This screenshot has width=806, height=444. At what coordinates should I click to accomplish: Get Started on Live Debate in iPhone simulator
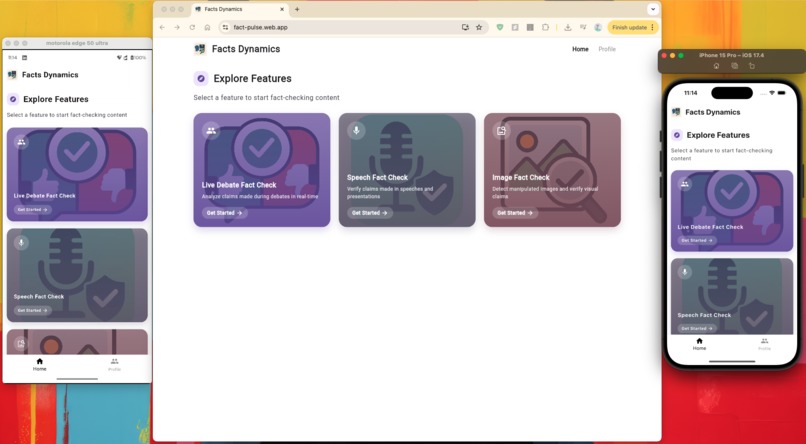click(697, 240)
